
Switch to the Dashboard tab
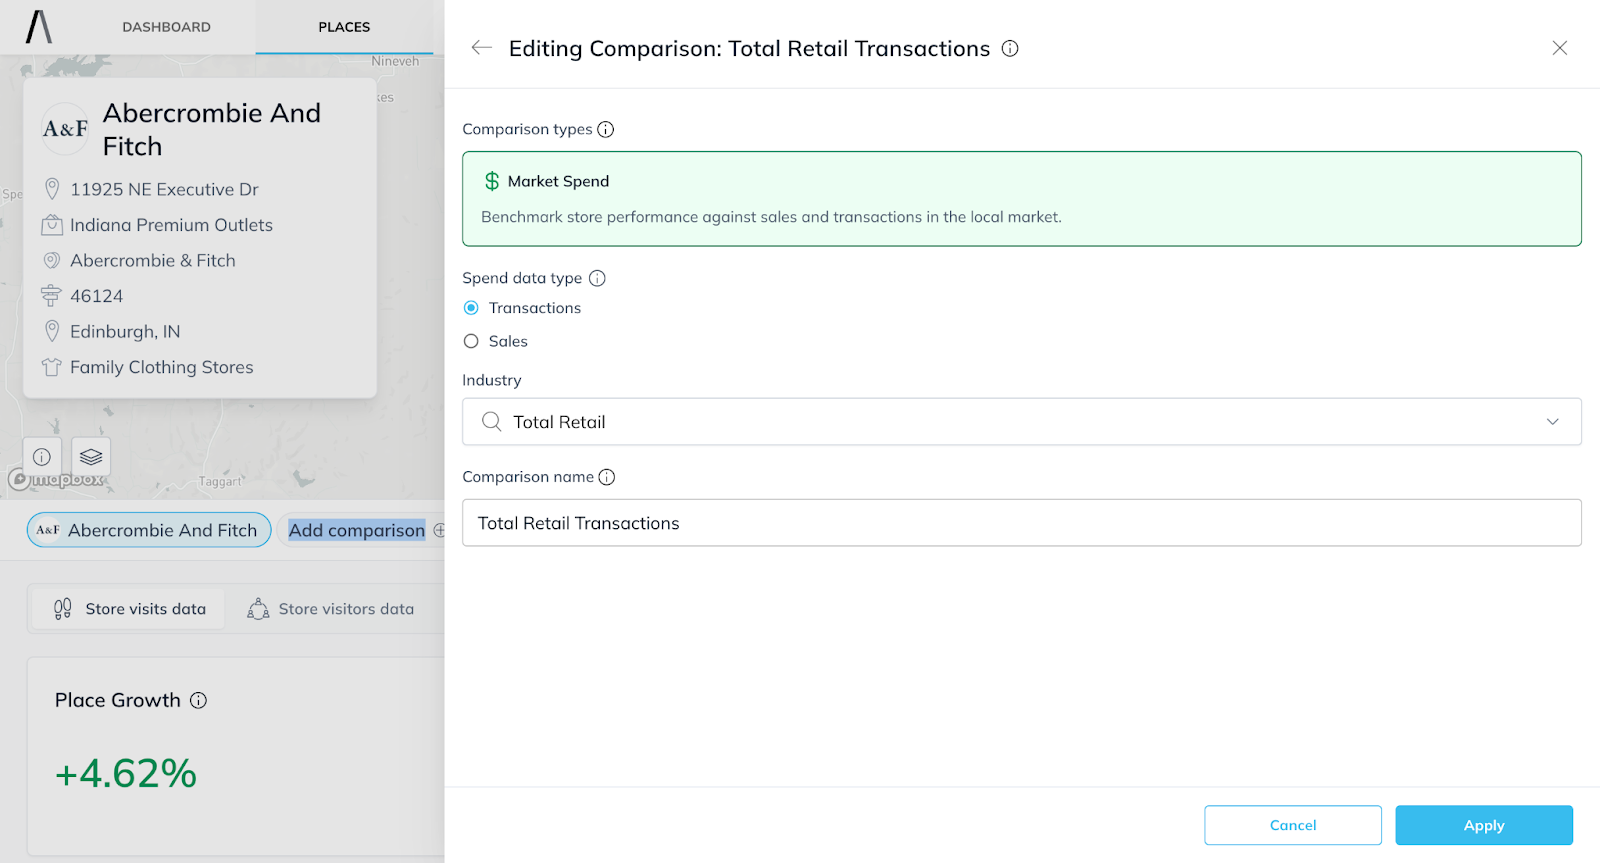pos(166,27)
